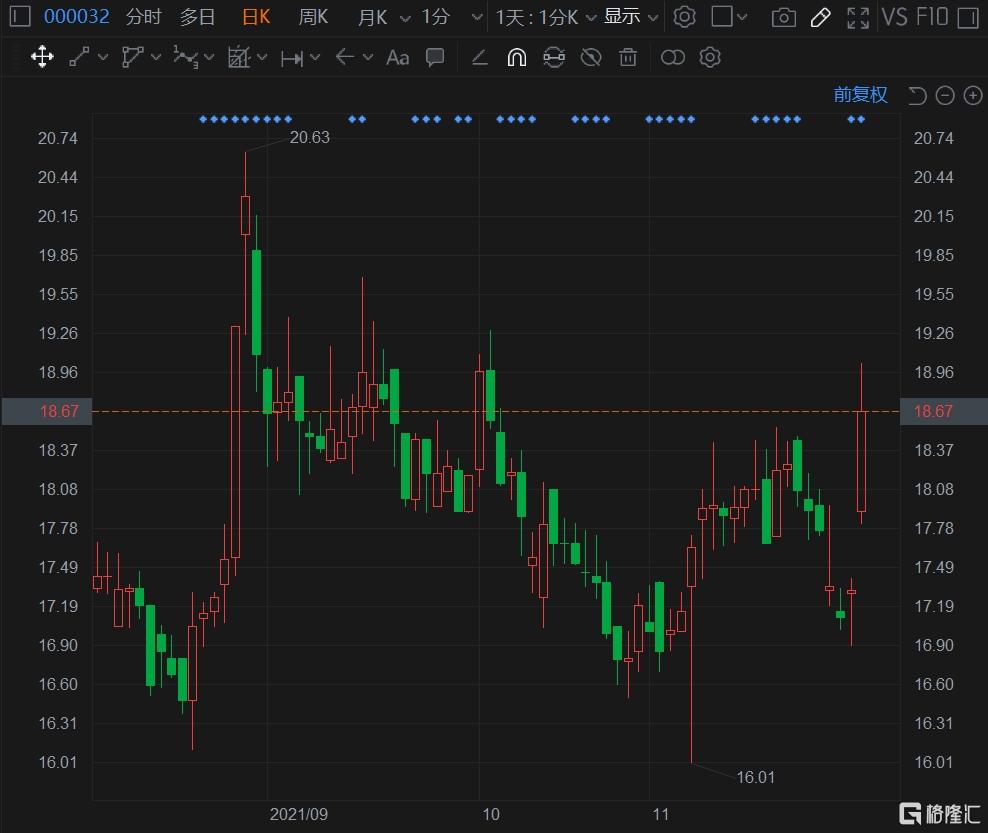The image size is (988, 833).
Task: Select the polygon shape drawing tool
Action: [132, 57]
